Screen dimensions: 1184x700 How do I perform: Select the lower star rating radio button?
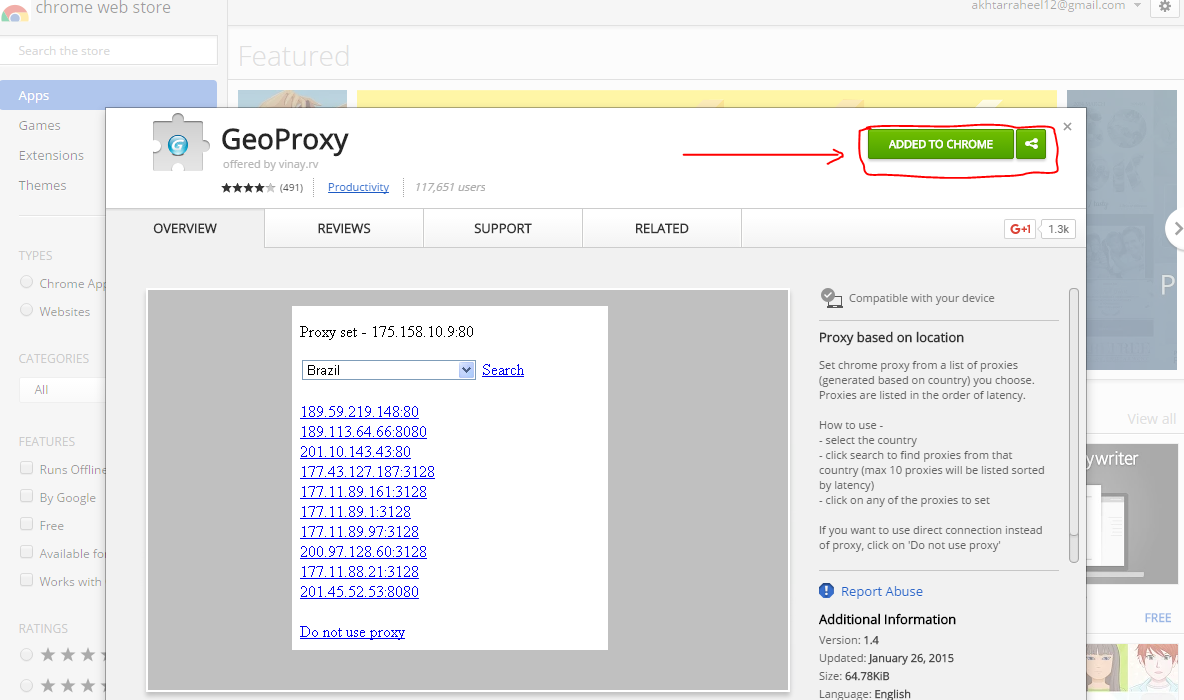(x=26, y=686)
